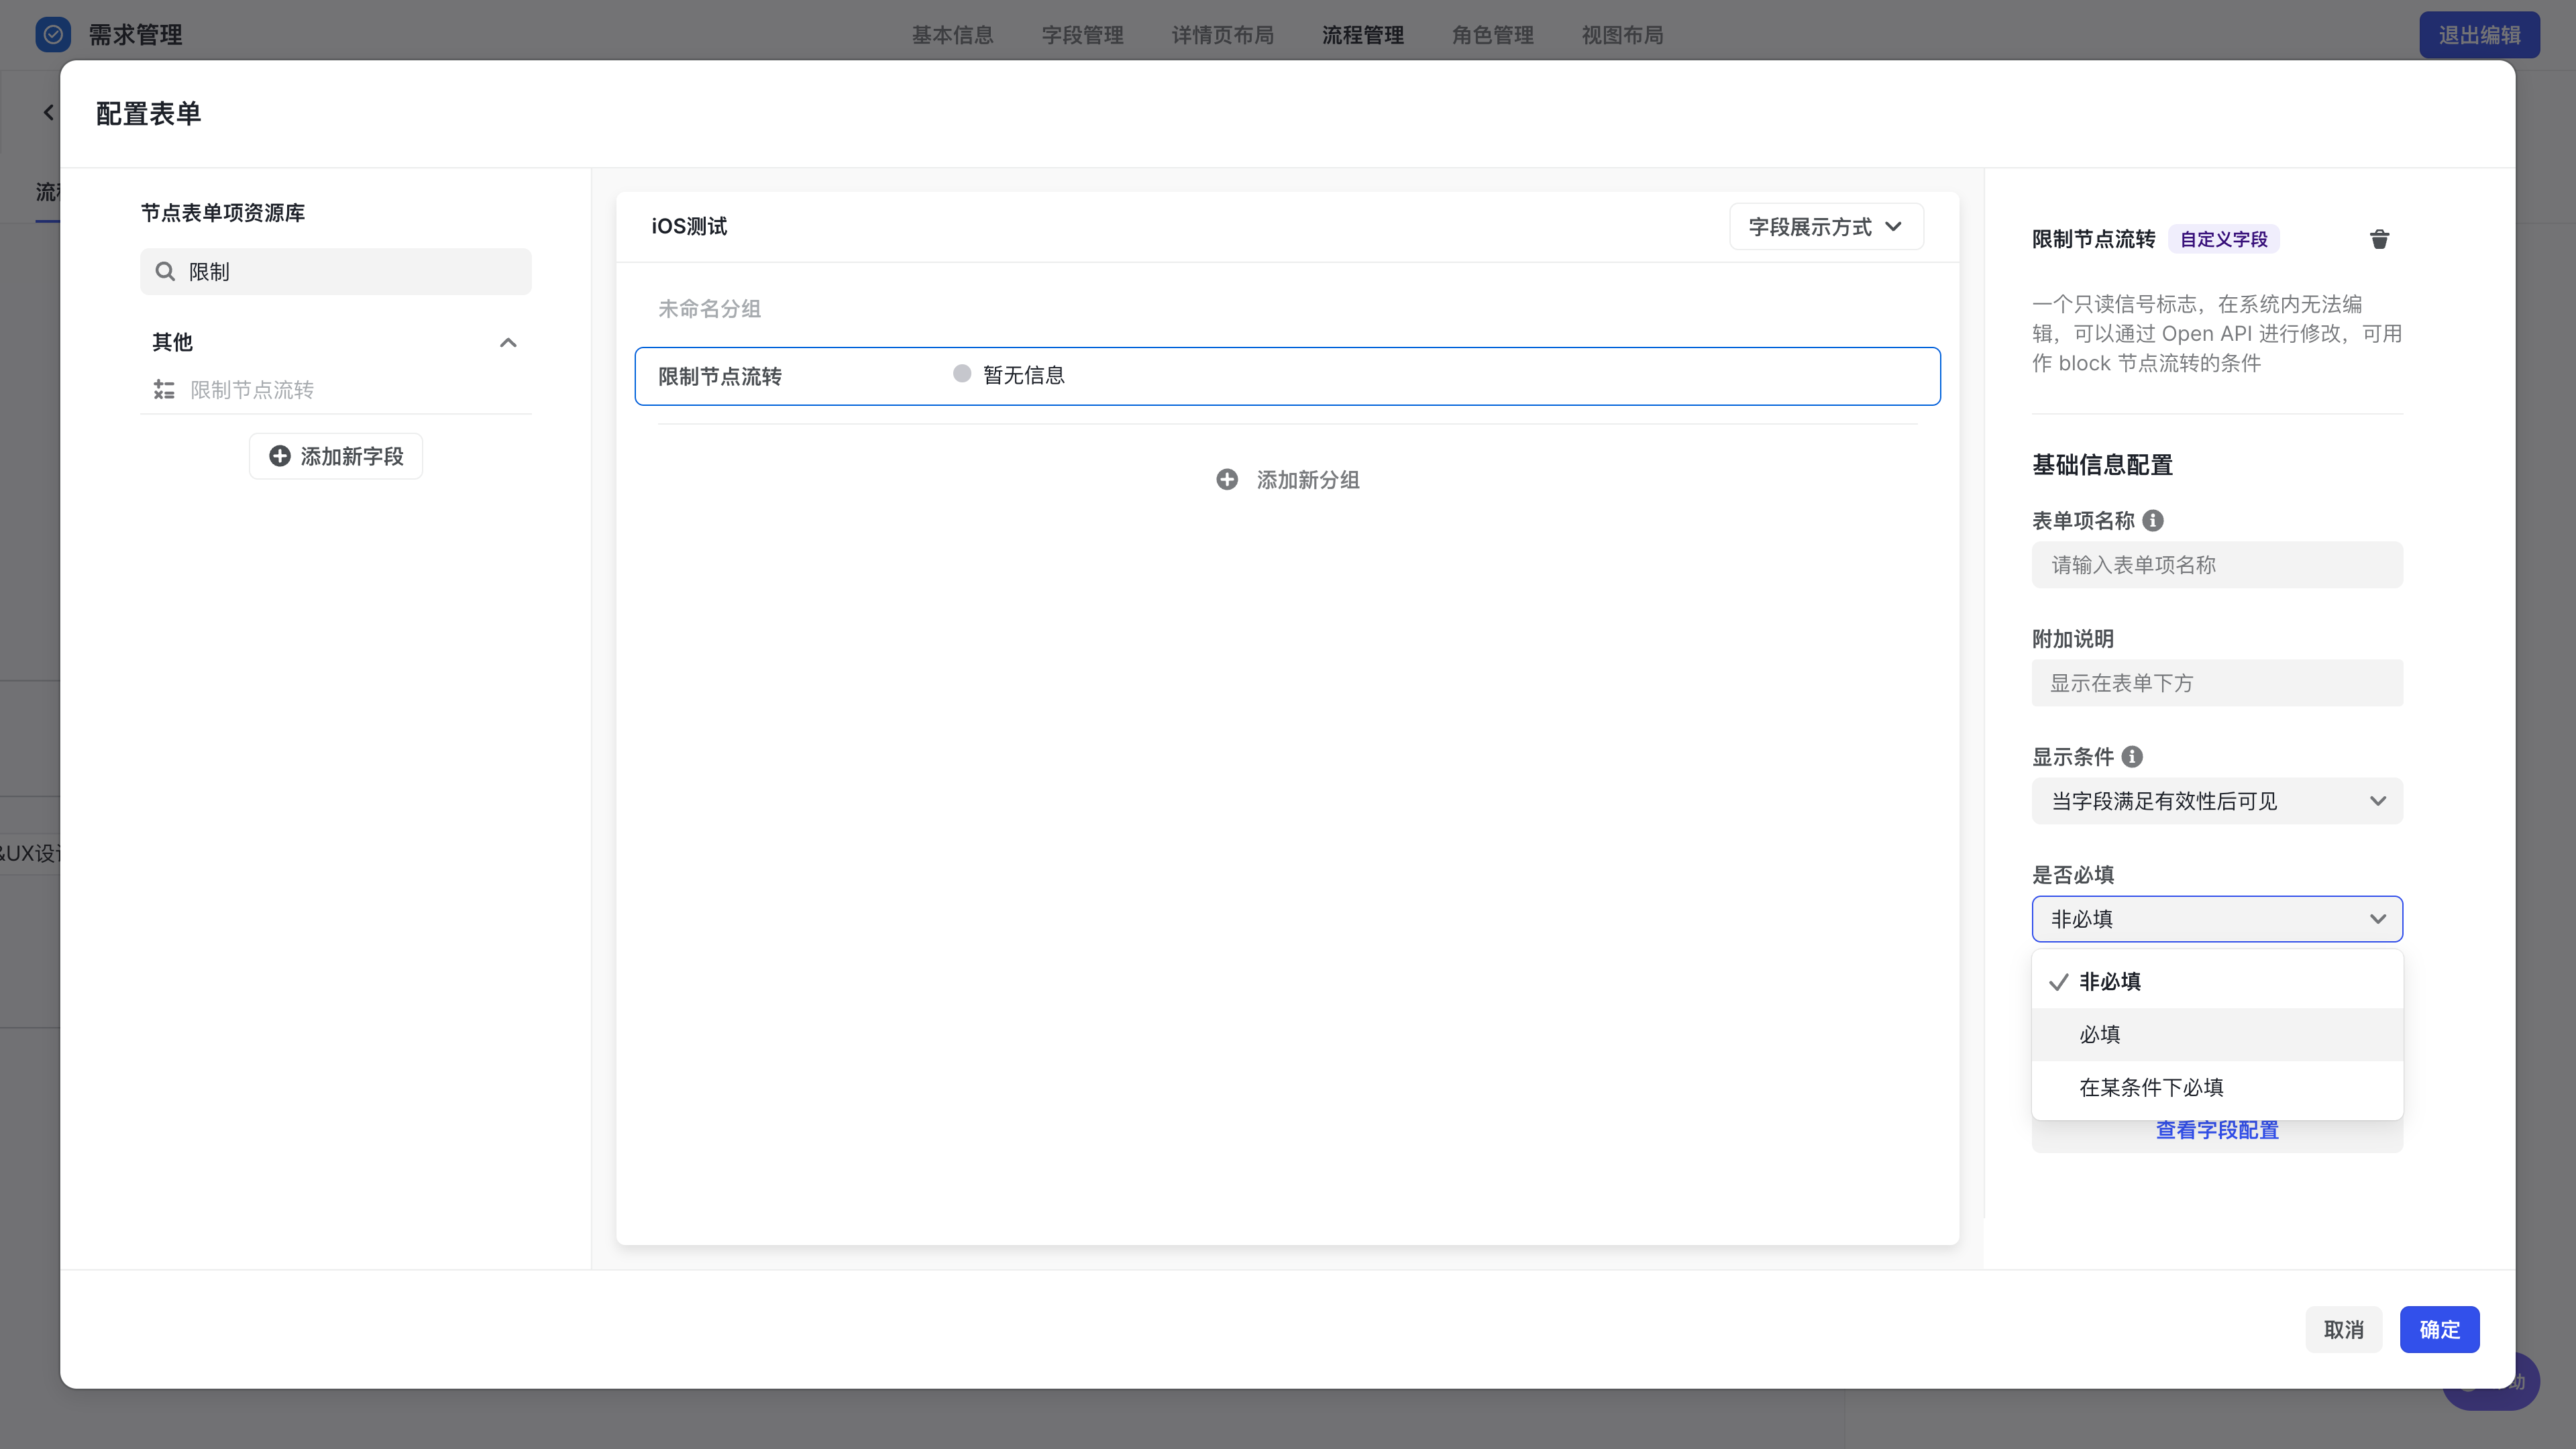Switch to 角色管理 tab
This screenshot has height=1449, width=2576.
pos(1492,35)
